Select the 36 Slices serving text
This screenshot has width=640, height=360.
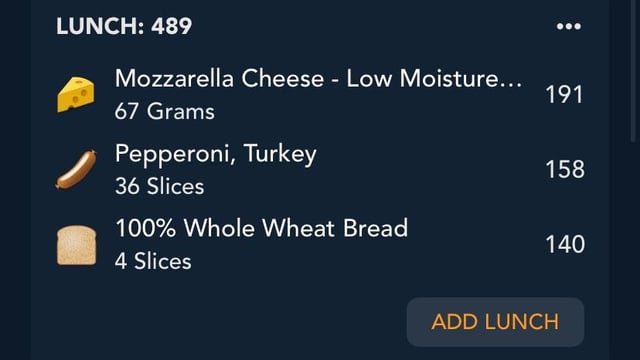point(160,187)
